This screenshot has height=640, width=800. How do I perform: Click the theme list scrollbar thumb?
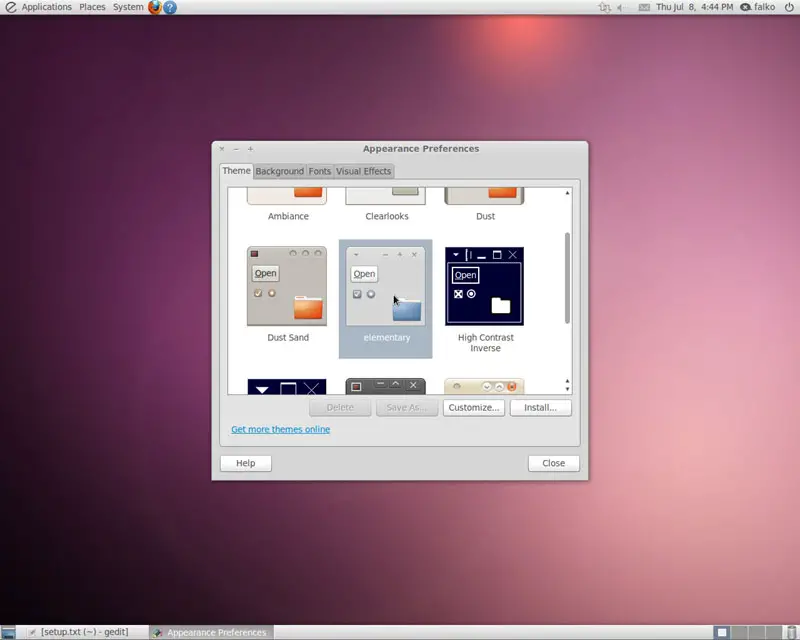[x=567, y=278]
